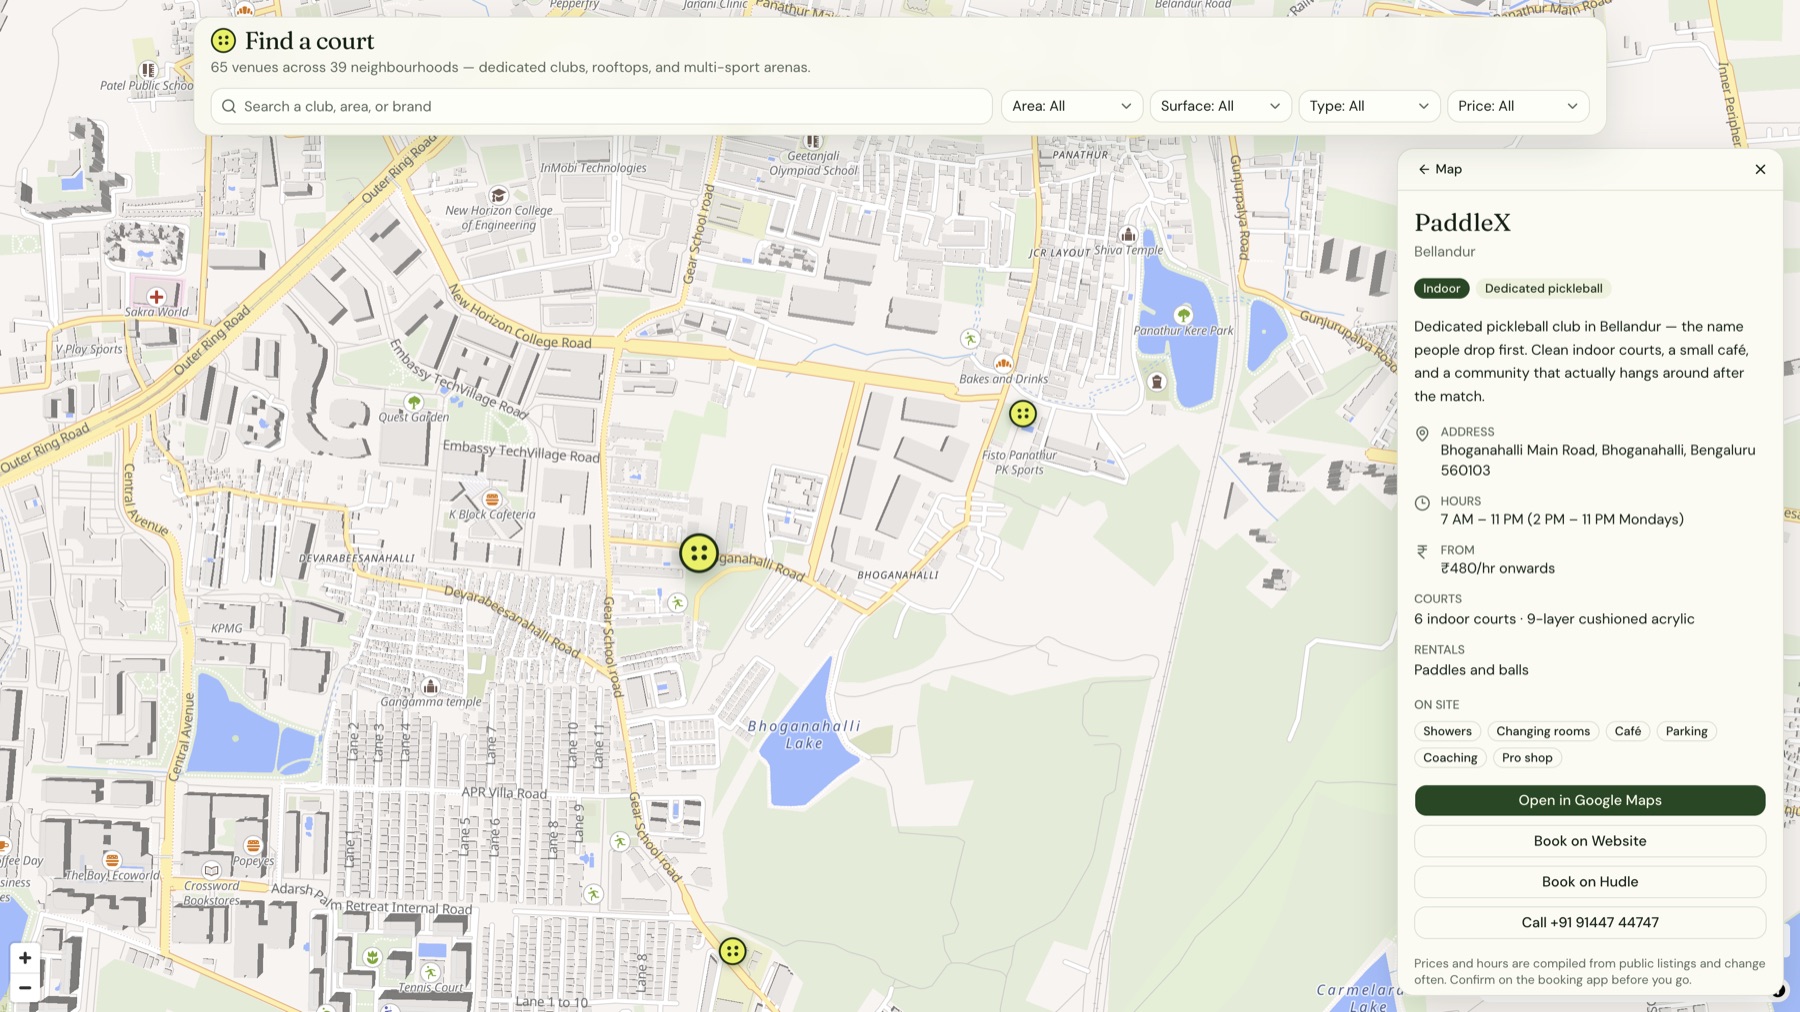Close the PaddleX details panel

click(1760, 169)
